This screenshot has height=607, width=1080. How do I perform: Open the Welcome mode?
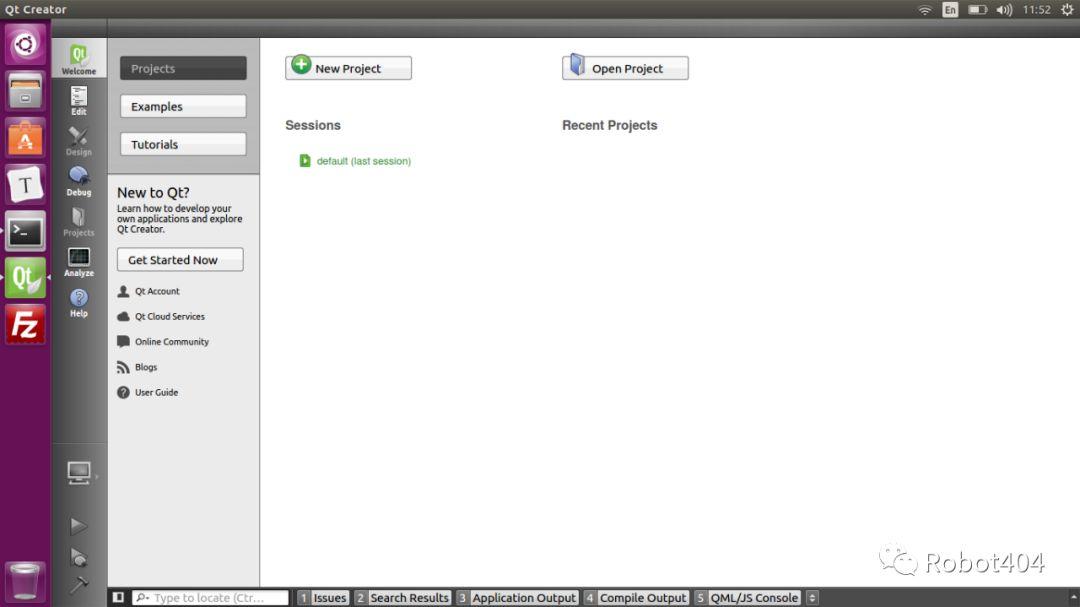coord(79,59)
